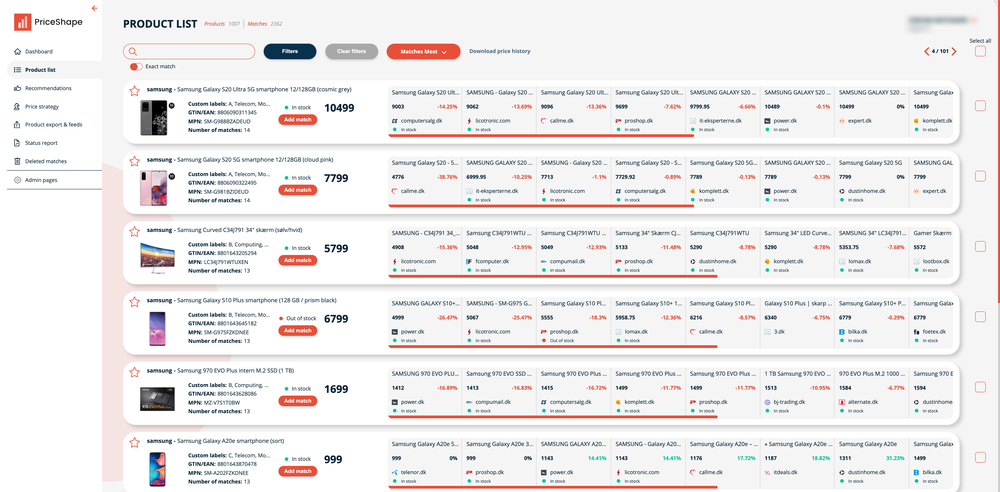This screenshot has width=1000, height=492.
Task: Click Galaxy A20e matches red scrollbar
Action: click(553, 487)
